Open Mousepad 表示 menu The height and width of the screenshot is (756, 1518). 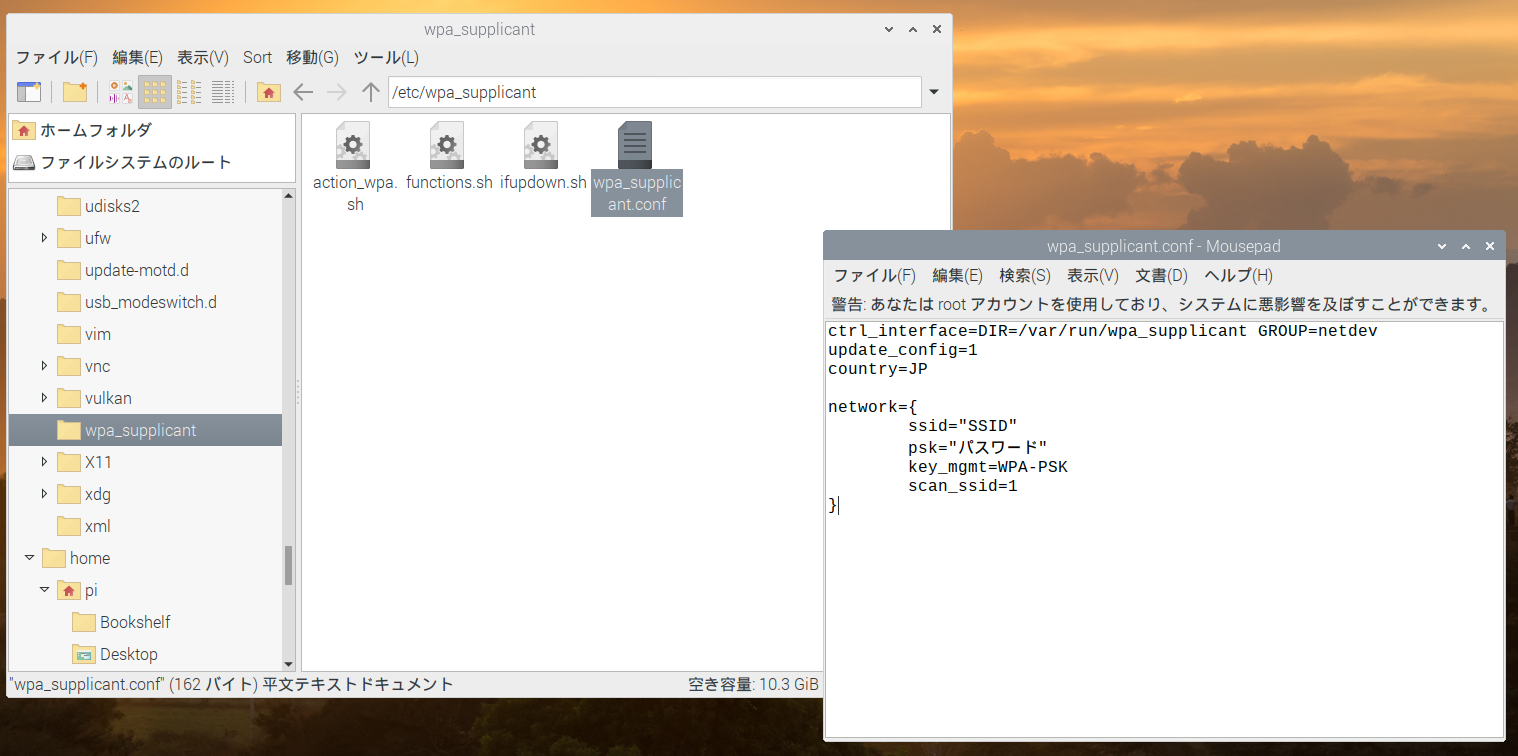point(1092,275)
